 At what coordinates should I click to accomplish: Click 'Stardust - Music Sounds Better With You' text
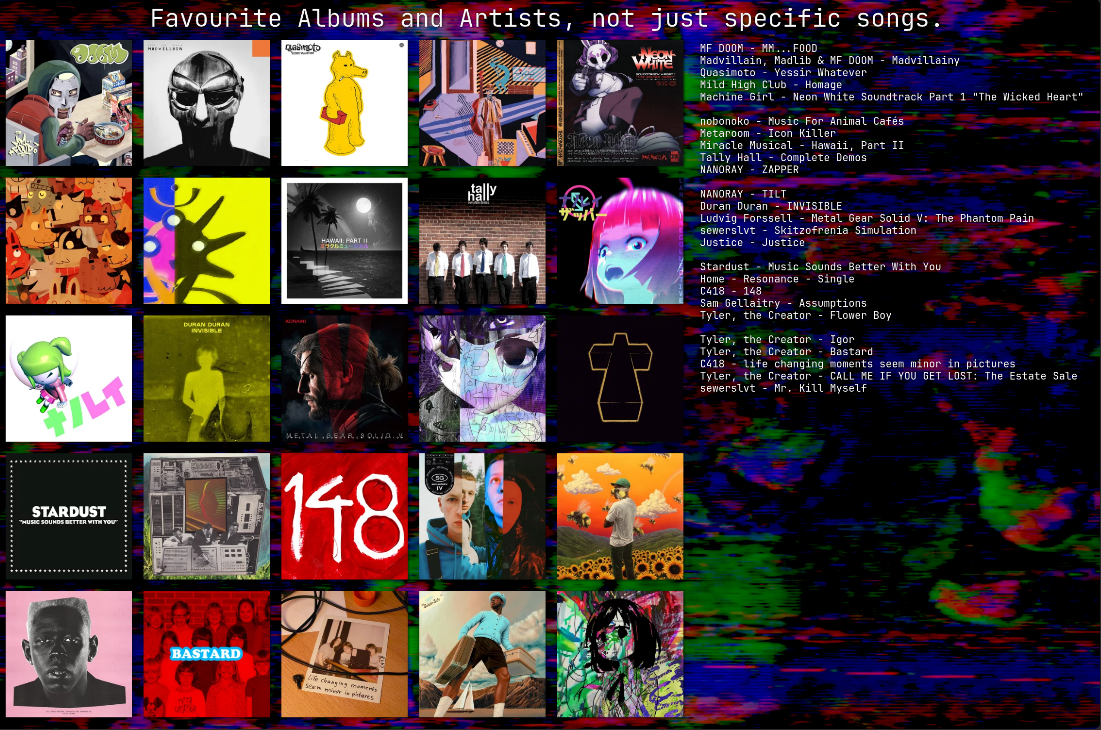tap(820, 267)
